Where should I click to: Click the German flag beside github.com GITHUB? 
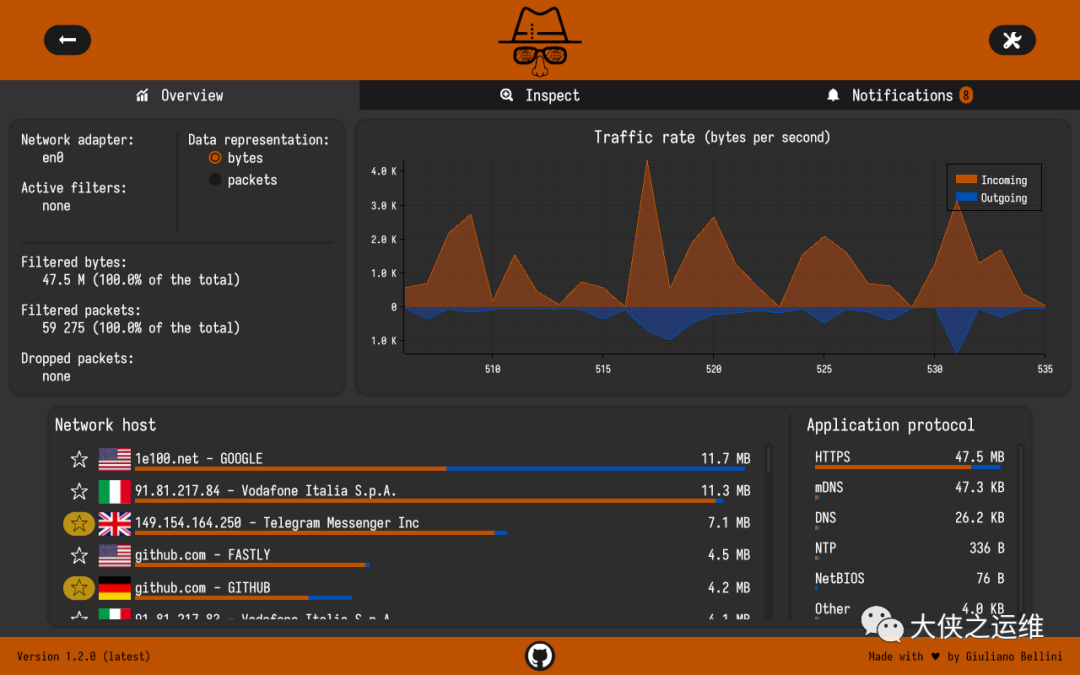pyautogui.click(x=114, y=588)
